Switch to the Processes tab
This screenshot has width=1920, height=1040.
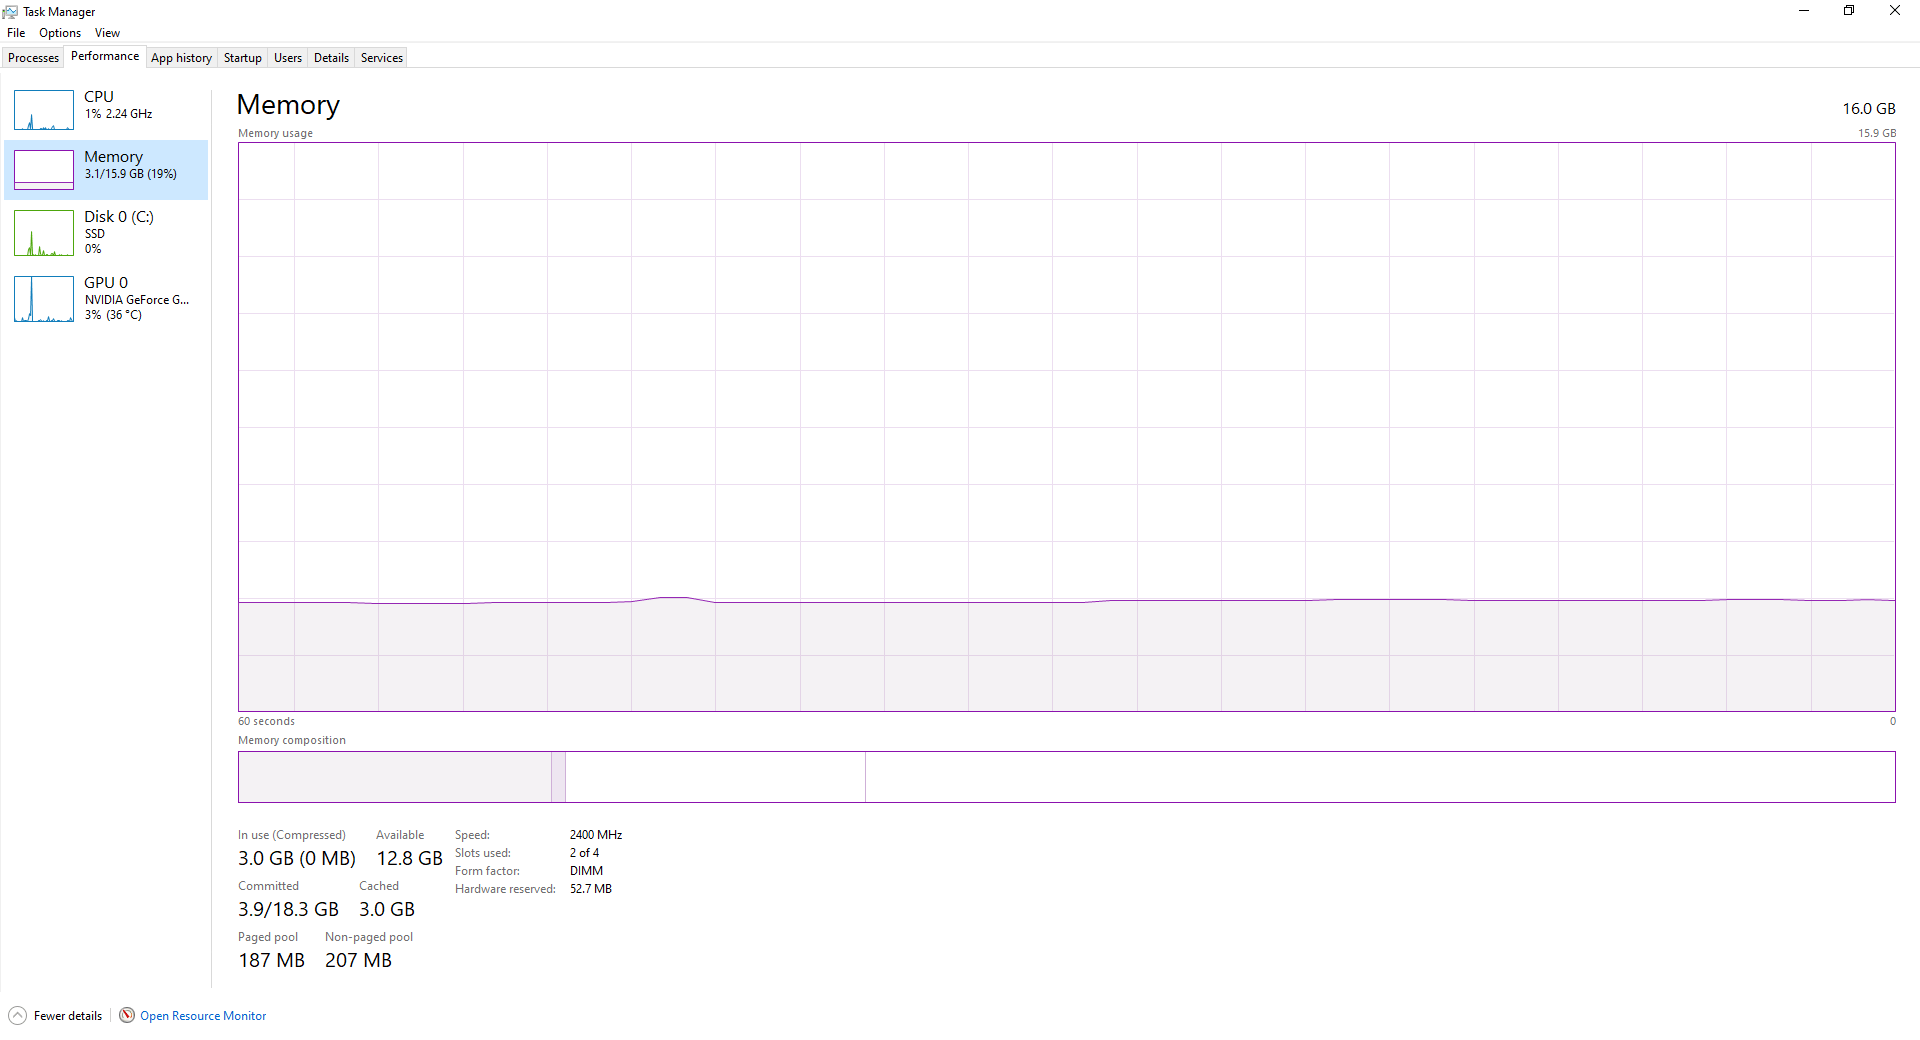coord(33,58)
